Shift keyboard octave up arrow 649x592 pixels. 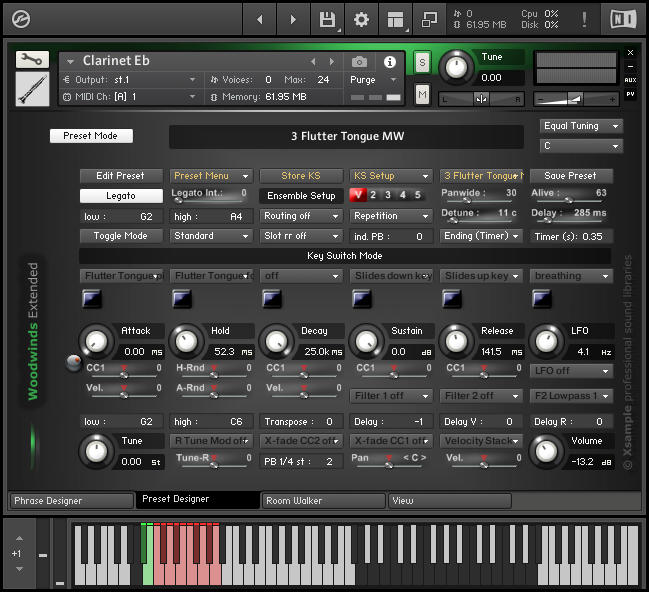point(19,538)
